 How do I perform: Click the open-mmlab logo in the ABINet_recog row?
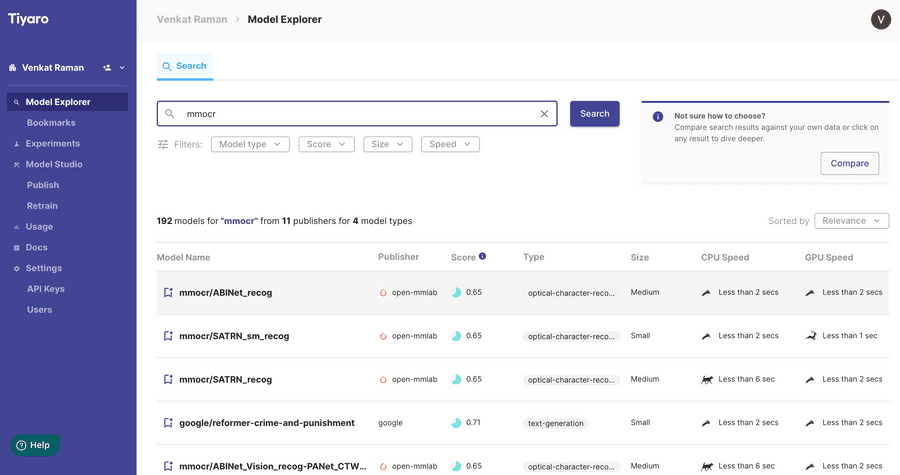click(383, 293)
